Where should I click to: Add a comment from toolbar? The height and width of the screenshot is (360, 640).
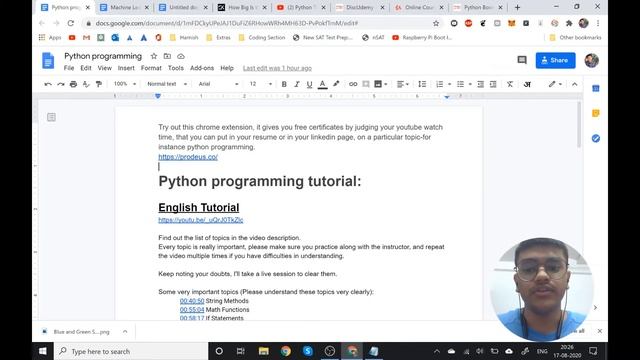pyautogui.click(x=366, y=84)
